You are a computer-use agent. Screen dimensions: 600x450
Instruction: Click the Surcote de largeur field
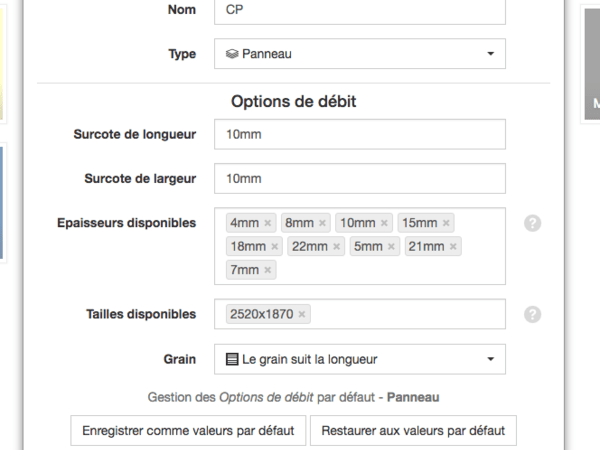coord(360,179)
